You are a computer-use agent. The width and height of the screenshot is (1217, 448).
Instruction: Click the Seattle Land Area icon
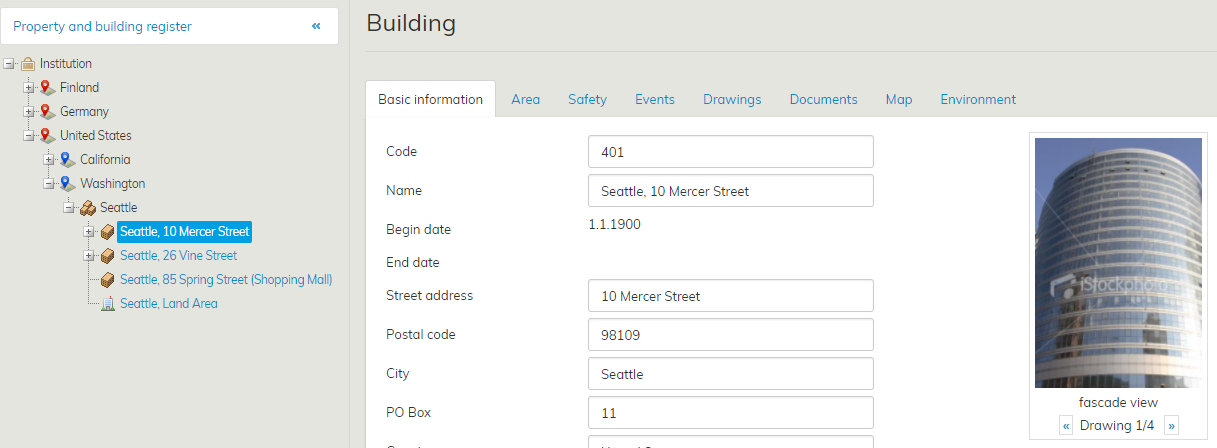click(x=108, y=304)
